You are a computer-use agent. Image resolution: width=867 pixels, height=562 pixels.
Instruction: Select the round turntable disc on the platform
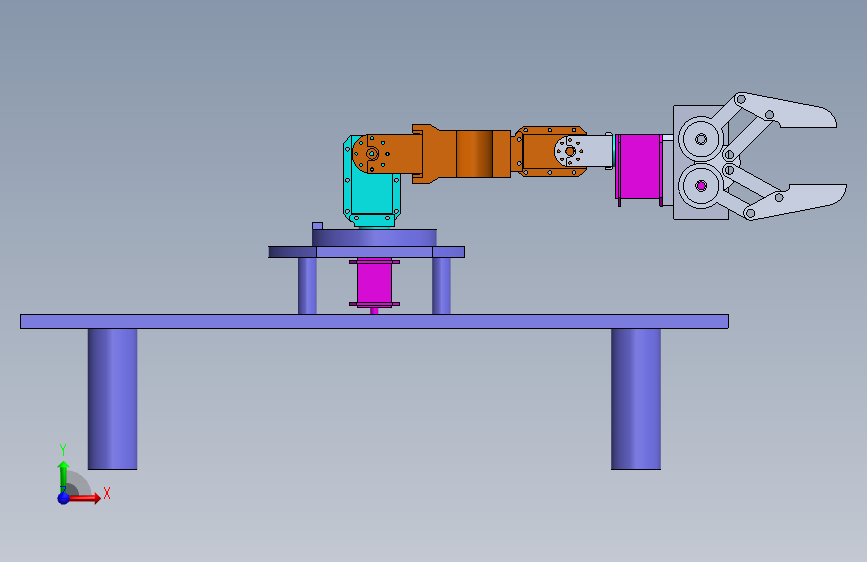coord(374,238)
